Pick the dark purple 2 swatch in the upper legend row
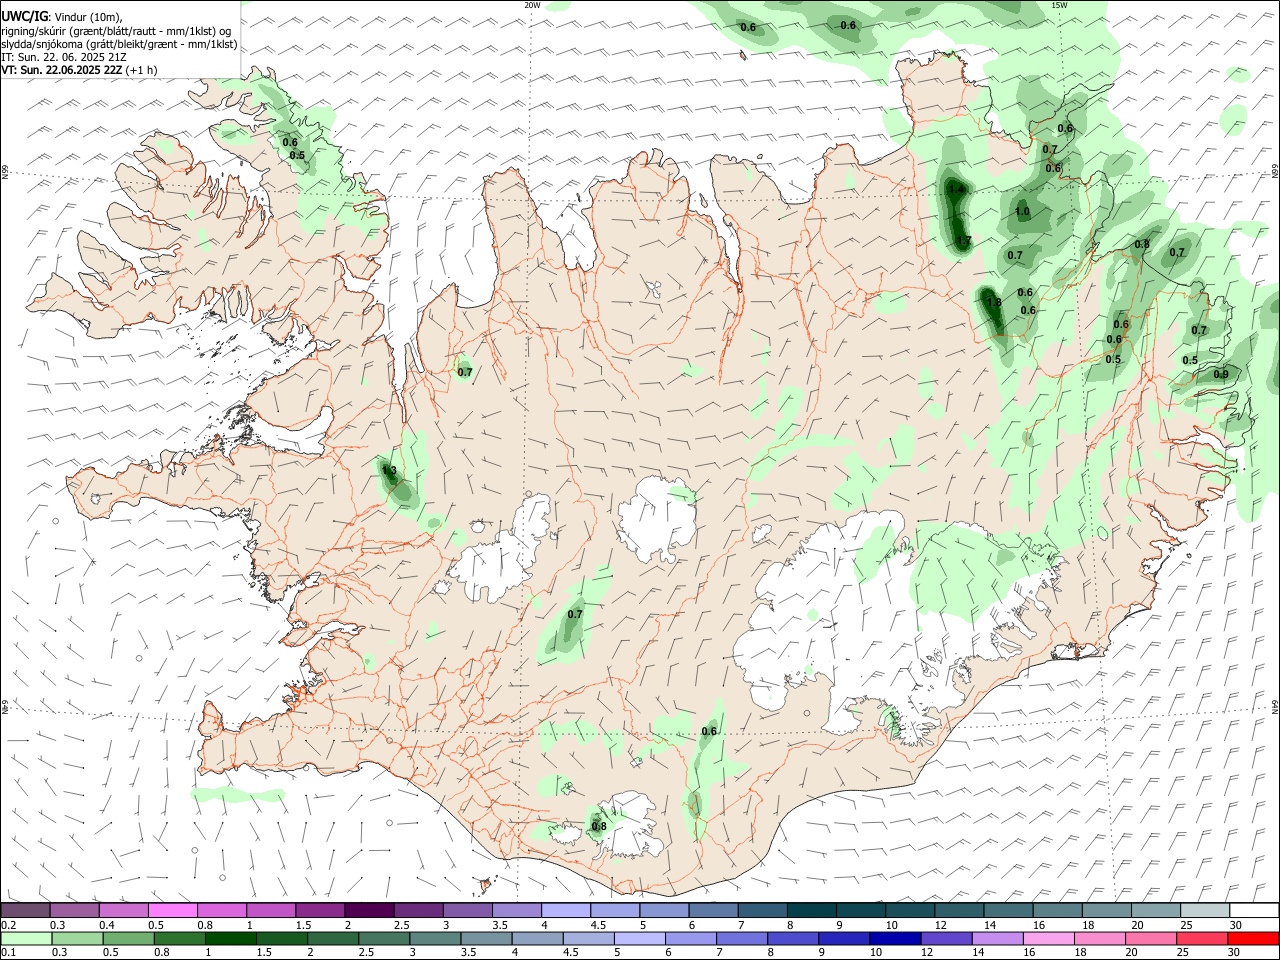Viewport: 1280px width, 960px height. pos(368,910)
